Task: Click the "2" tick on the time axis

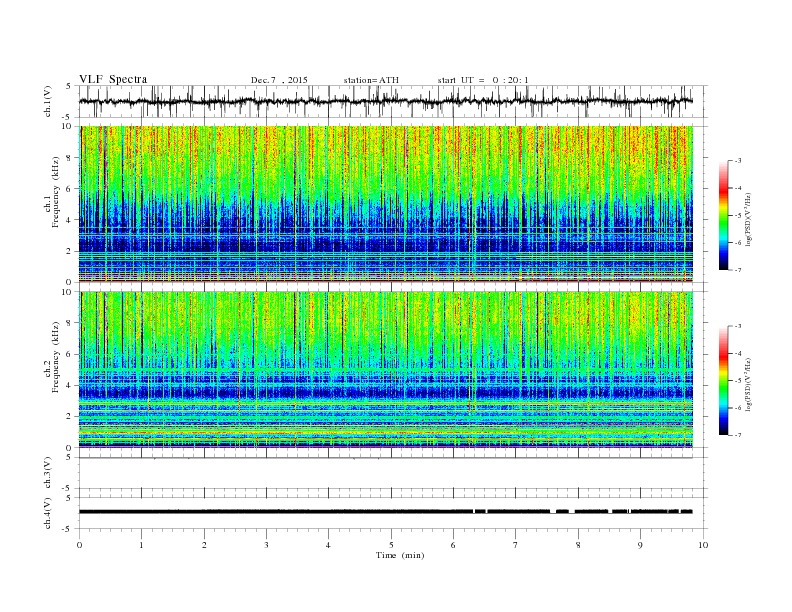Action: [204, 545]
